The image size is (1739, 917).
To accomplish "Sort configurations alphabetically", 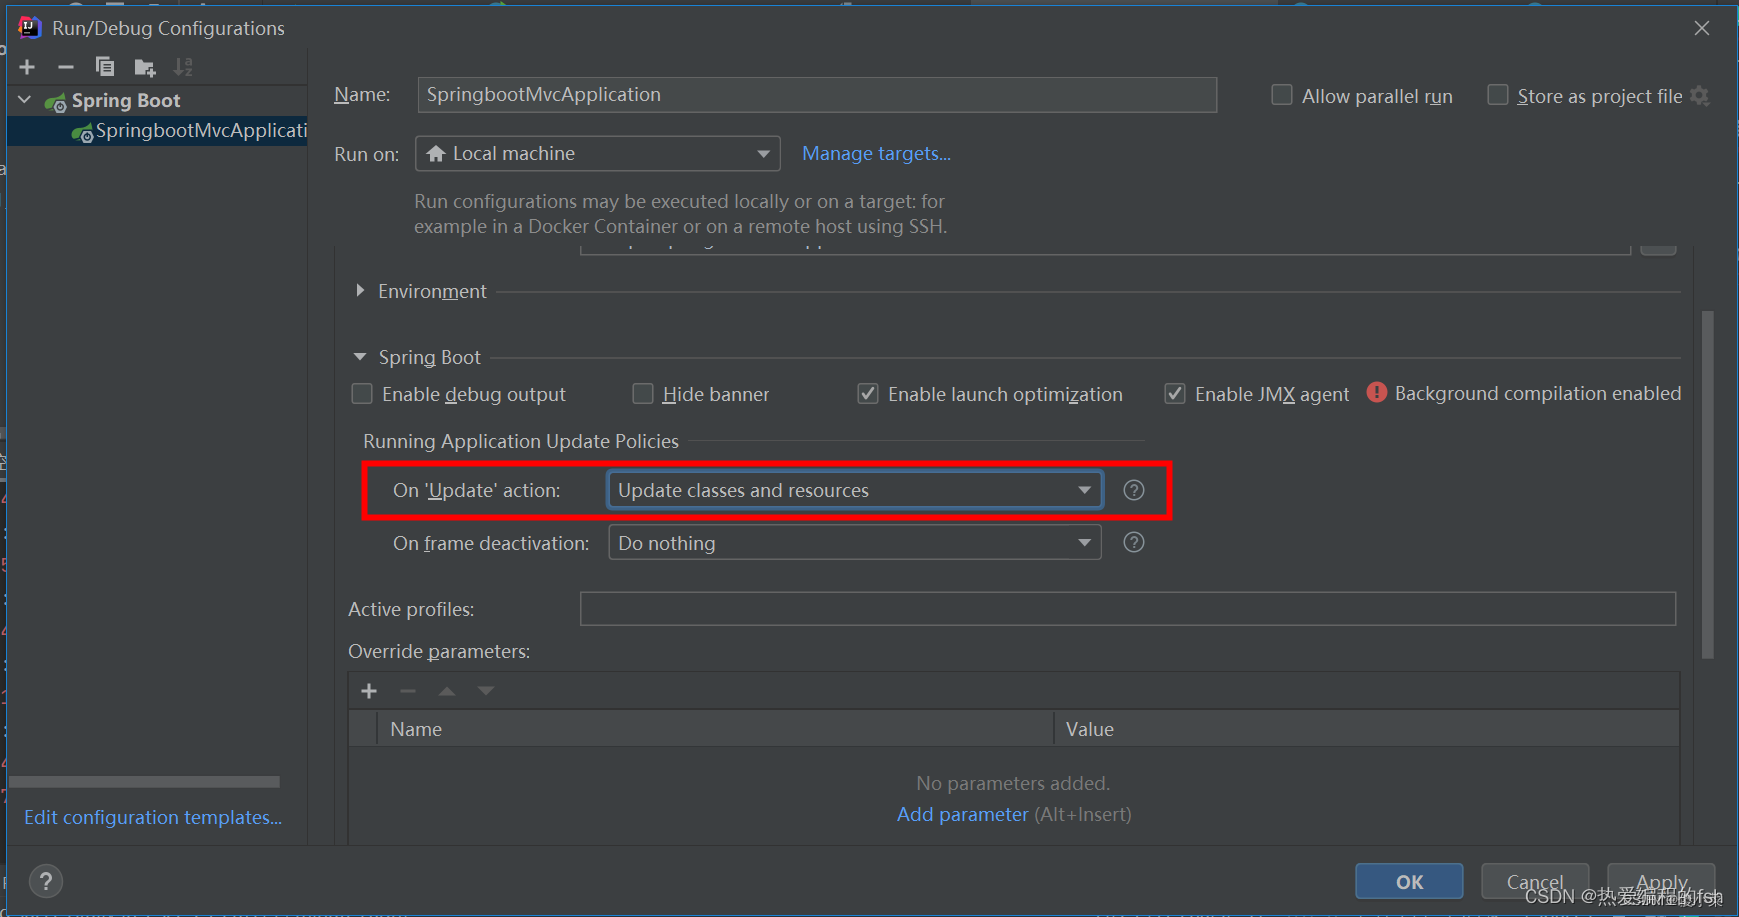I will (x=183, y=67).
